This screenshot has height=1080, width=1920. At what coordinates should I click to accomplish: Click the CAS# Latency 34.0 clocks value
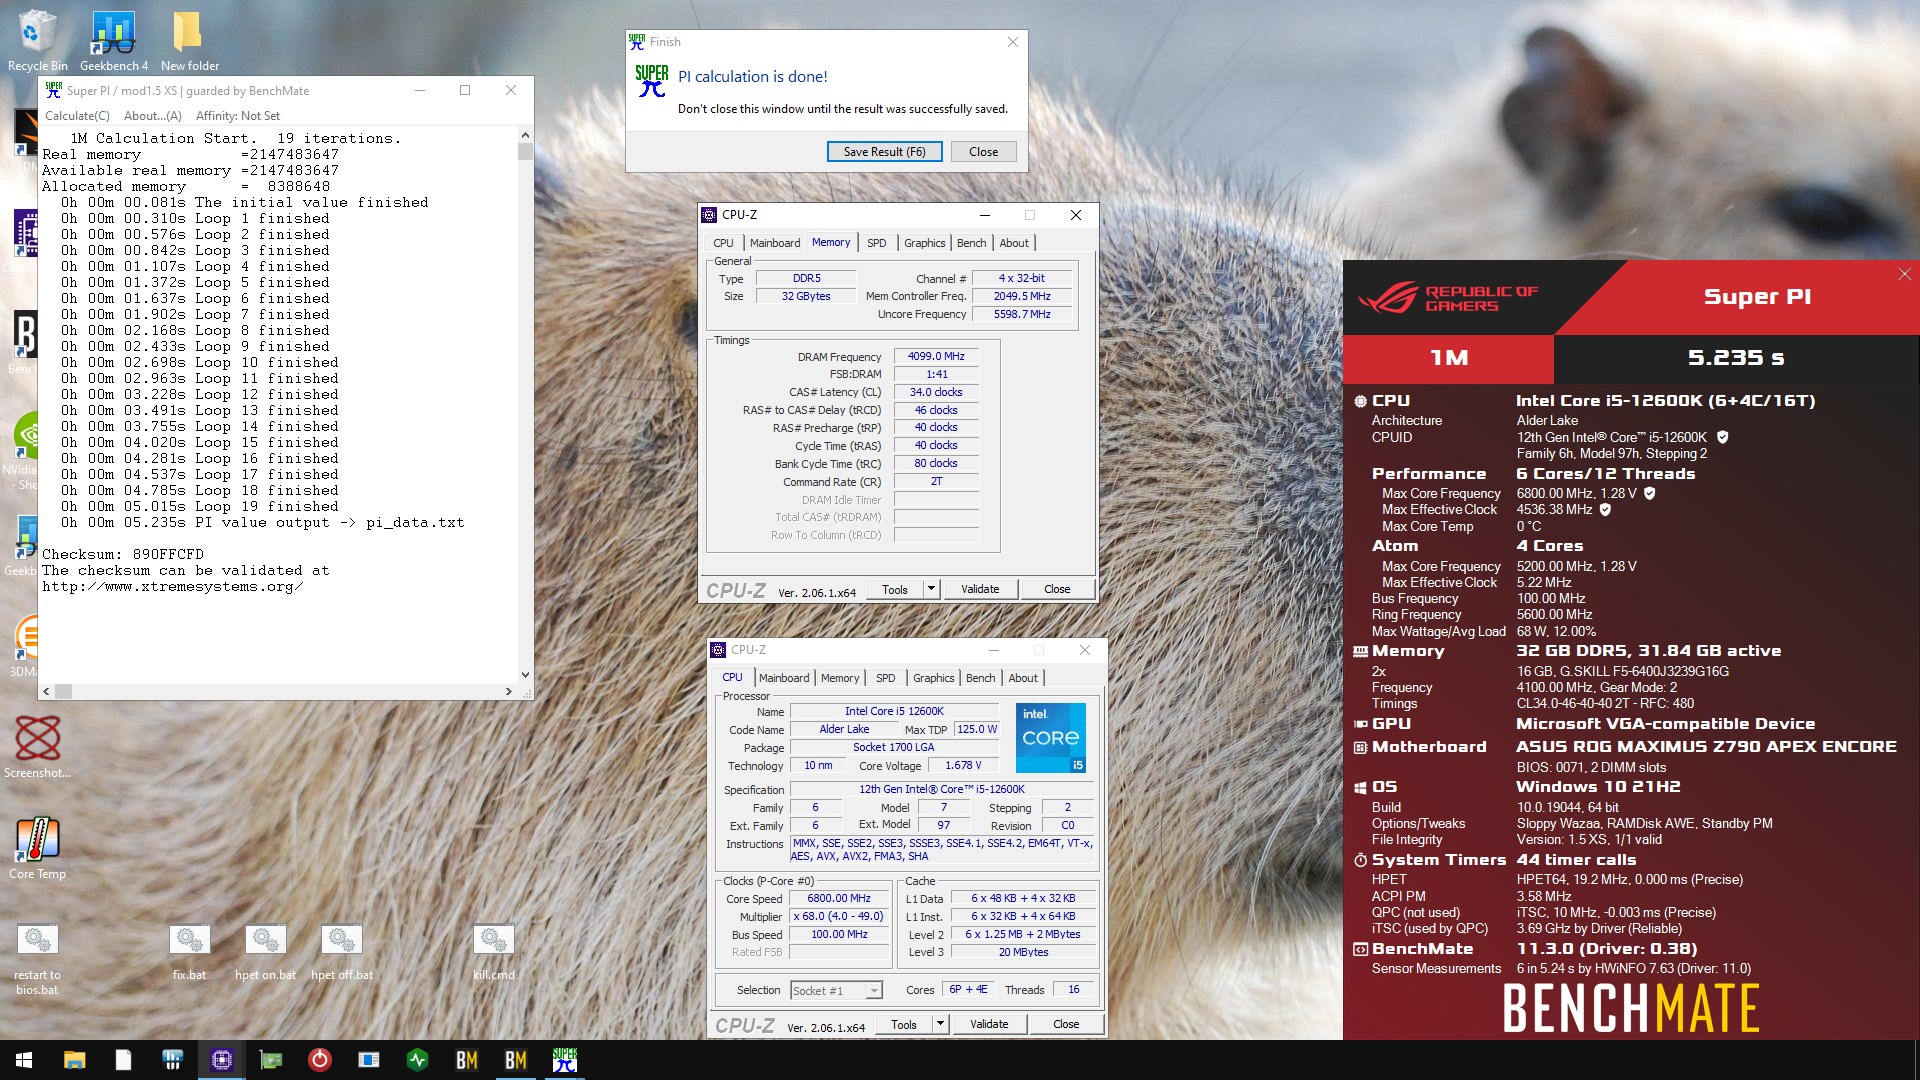pyautogui.click(x=936, y=392)
